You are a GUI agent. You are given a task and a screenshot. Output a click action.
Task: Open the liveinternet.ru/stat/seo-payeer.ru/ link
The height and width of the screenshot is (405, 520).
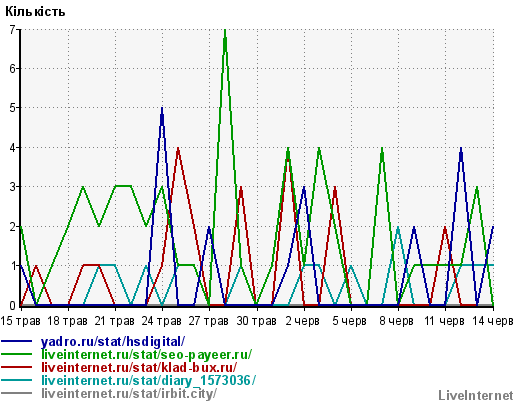click(146, 355)
